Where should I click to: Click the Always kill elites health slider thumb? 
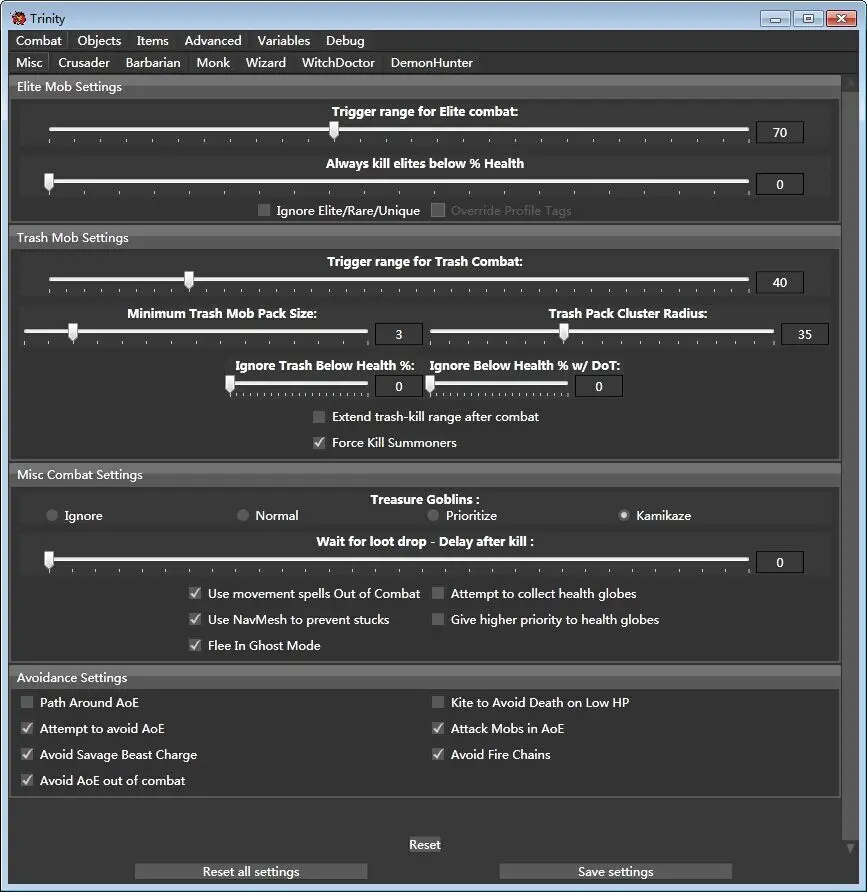point(49,183)
